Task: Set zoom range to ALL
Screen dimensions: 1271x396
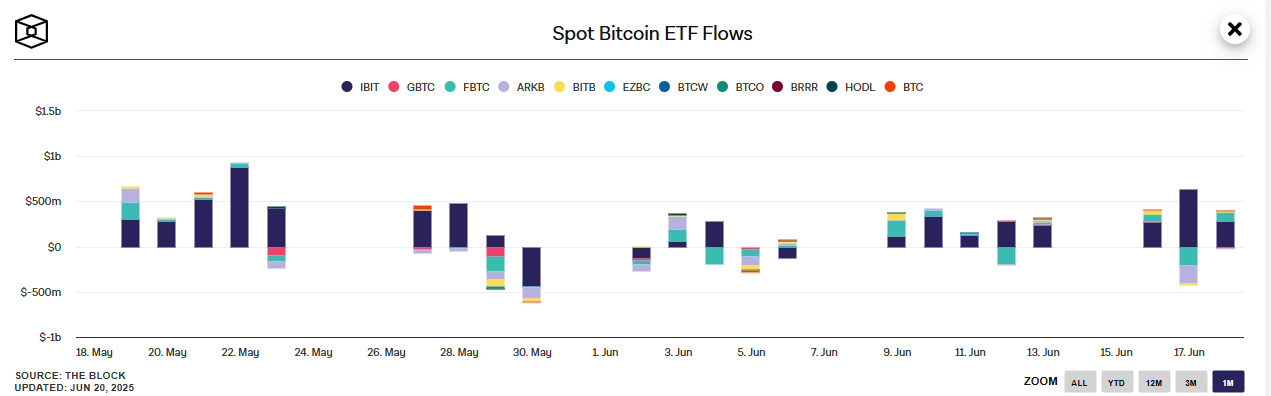Action: [x=1079, y=382]
